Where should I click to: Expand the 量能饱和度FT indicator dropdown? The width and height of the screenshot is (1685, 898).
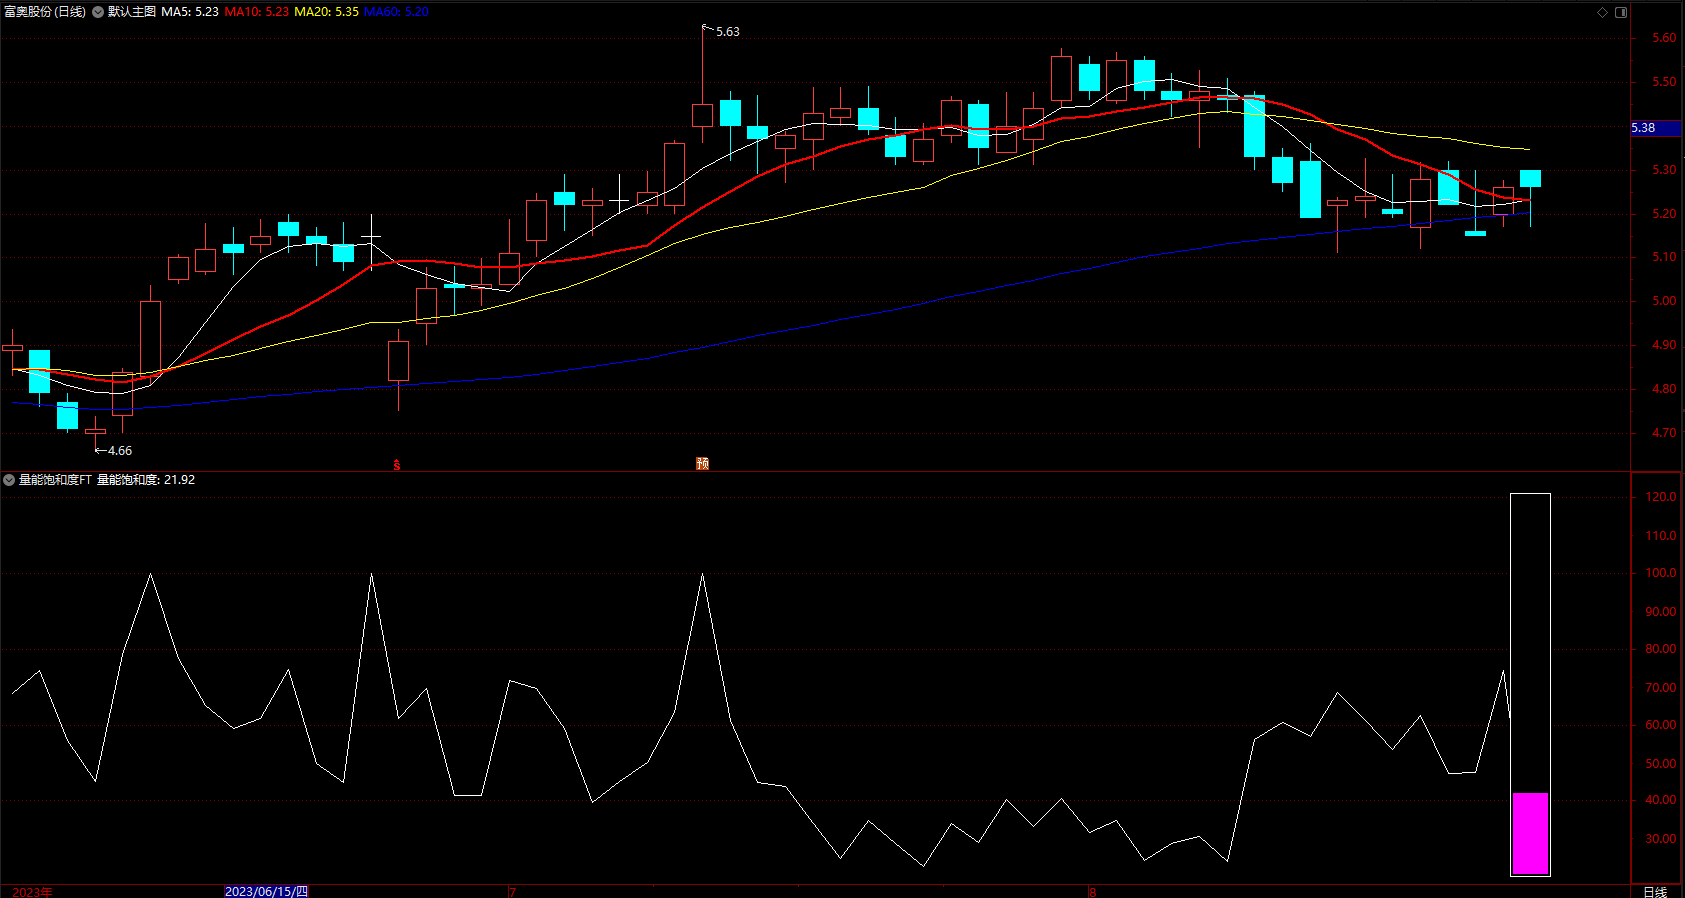click(x=9, y=480)
